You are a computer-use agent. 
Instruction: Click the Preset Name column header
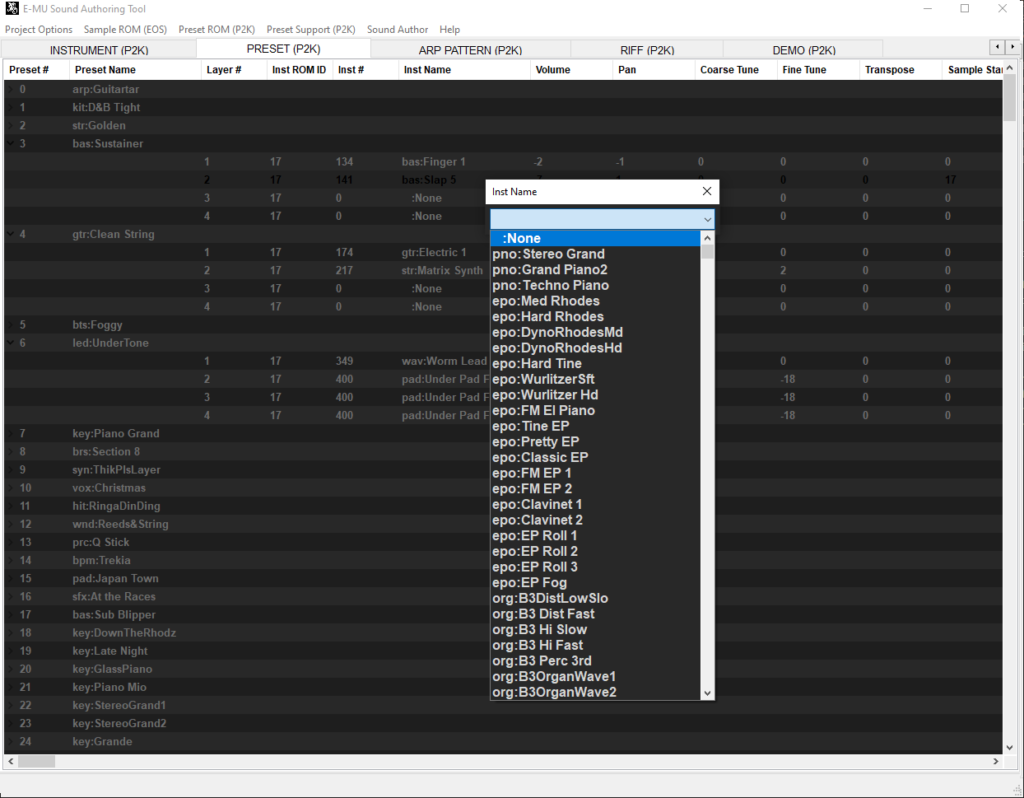pyautogui.click(x=135, y=70)
